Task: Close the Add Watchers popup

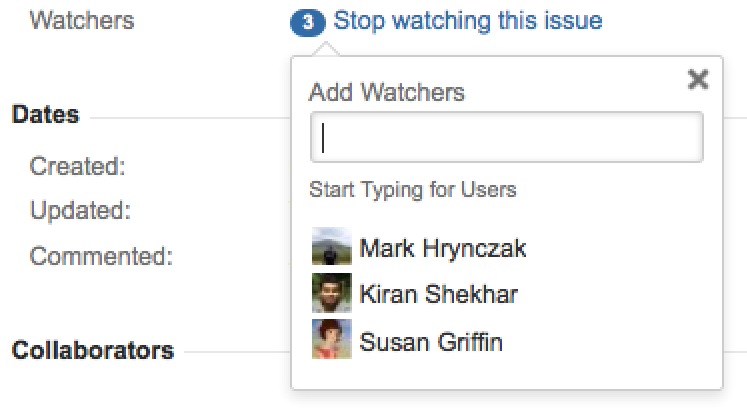Action: 698,80
